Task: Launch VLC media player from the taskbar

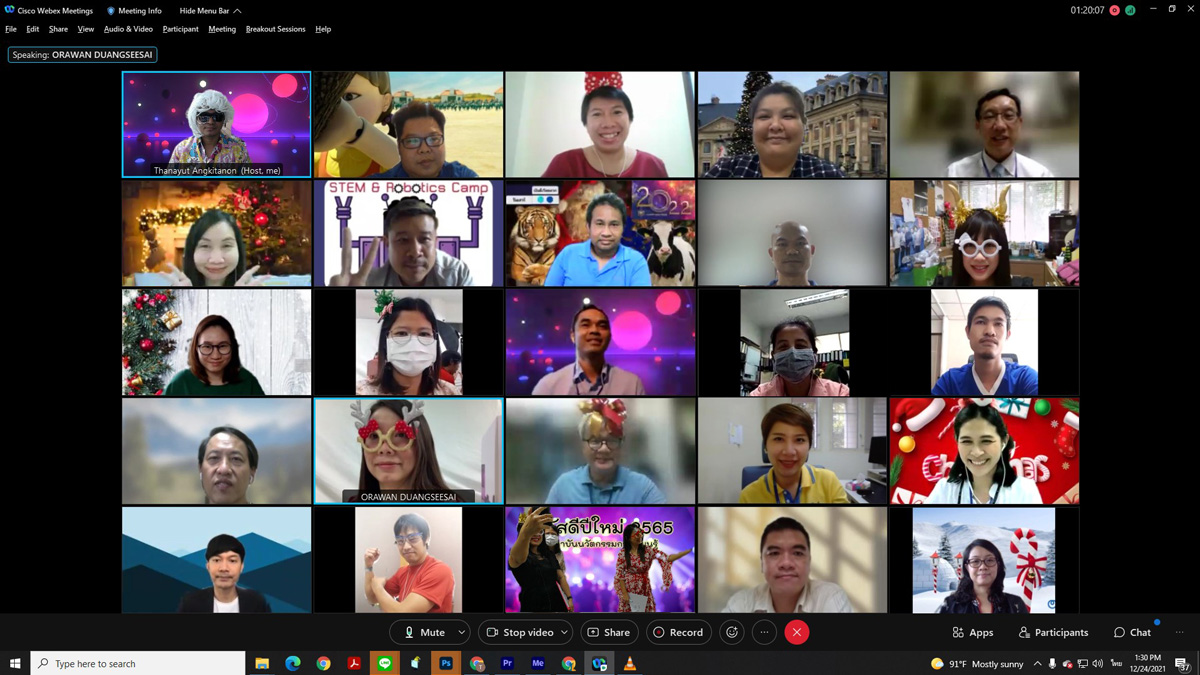Action: [x=629, y=663]
